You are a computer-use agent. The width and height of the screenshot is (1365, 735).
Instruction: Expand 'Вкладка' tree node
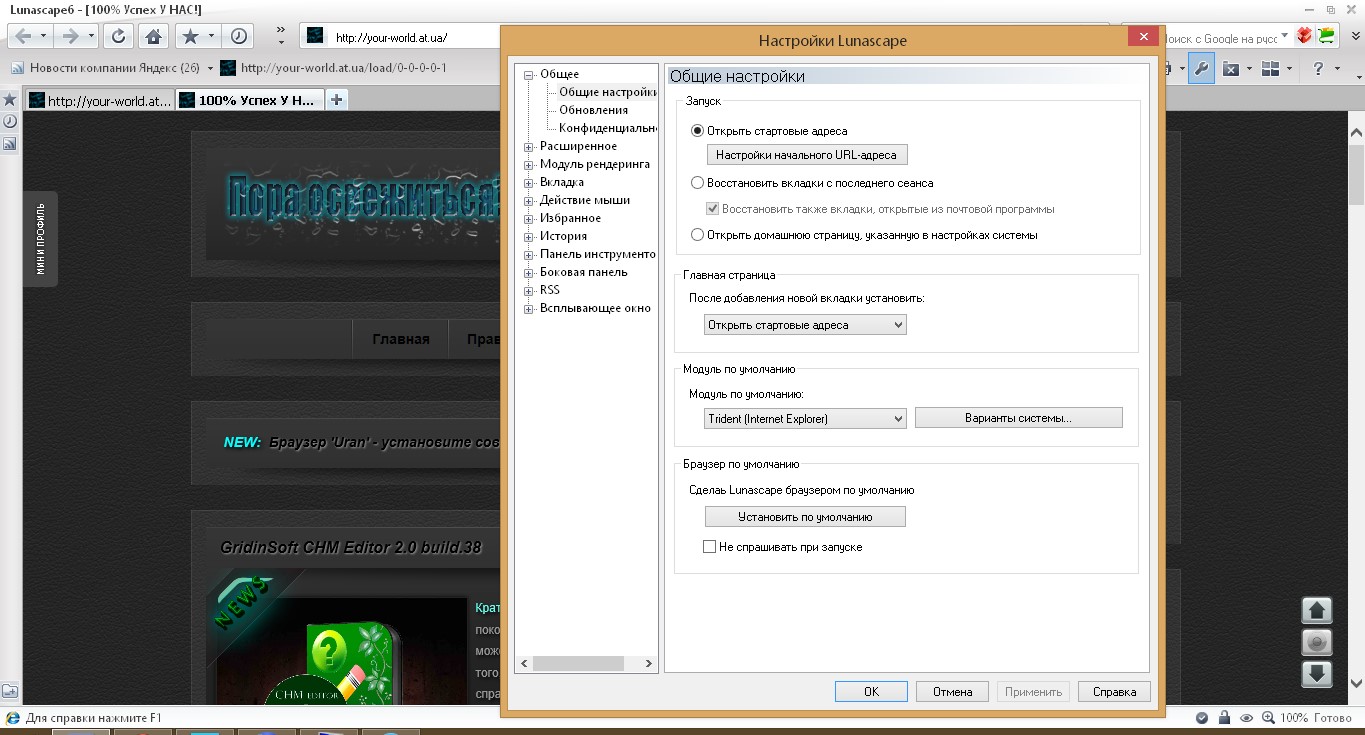pos(529,182)
